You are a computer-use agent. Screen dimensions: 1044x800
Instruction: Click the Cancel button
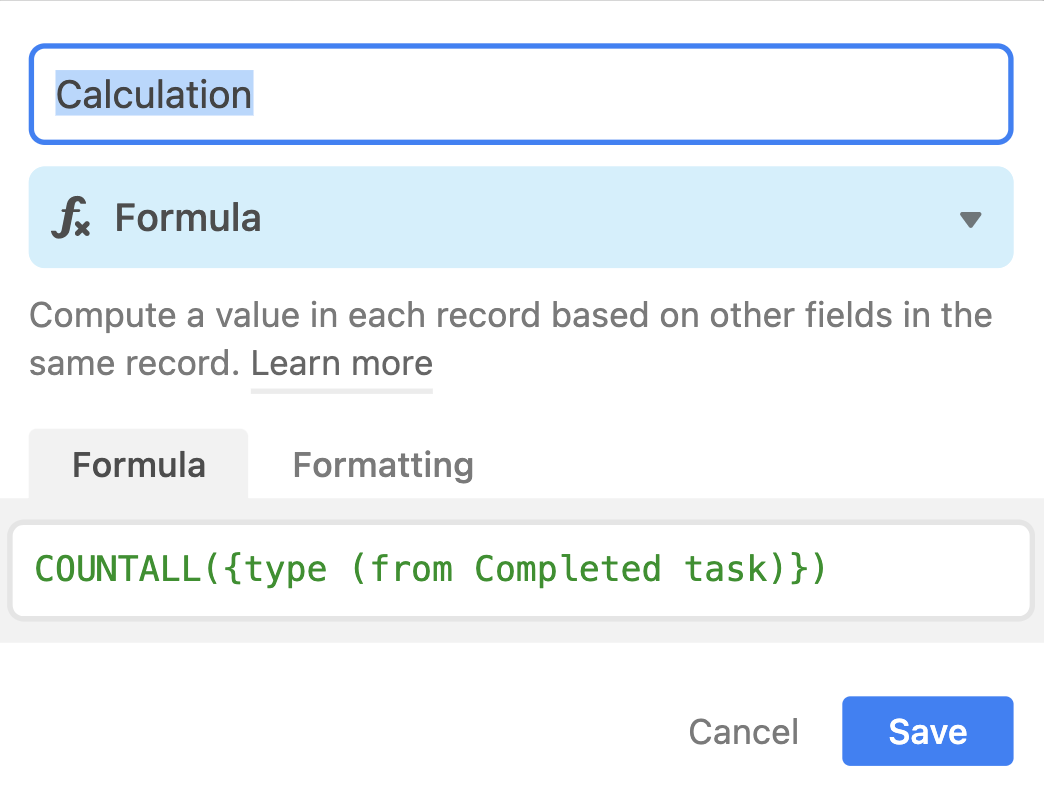point(743,732)
